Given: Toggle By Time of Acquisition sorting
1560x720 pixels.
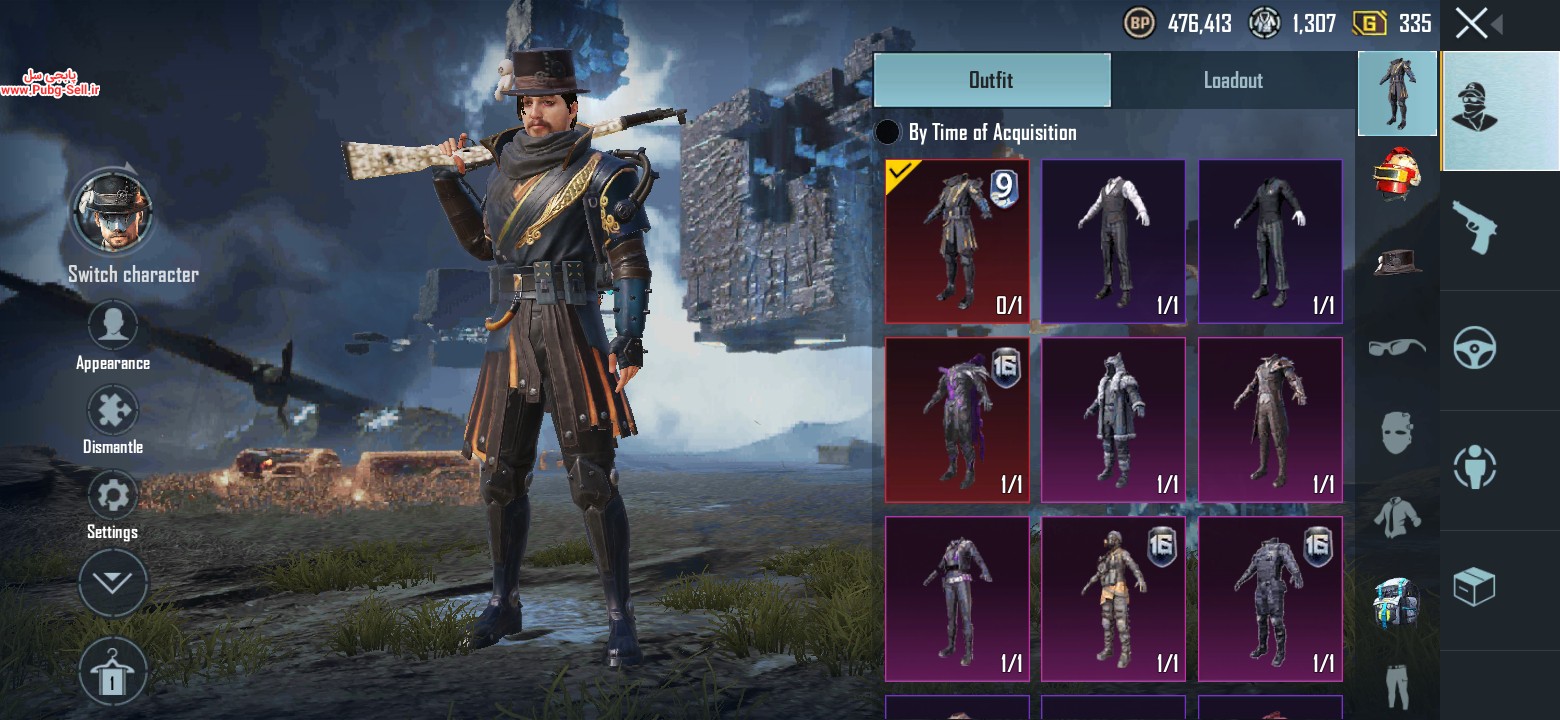Looking at the screenshot, I should [x=976, y=132].
